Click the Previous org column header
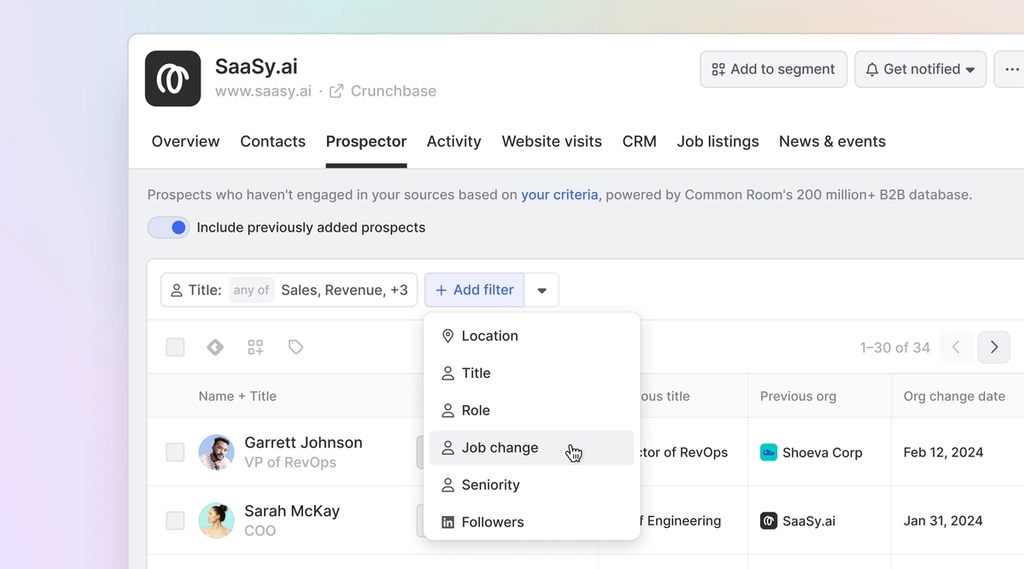 798,396
